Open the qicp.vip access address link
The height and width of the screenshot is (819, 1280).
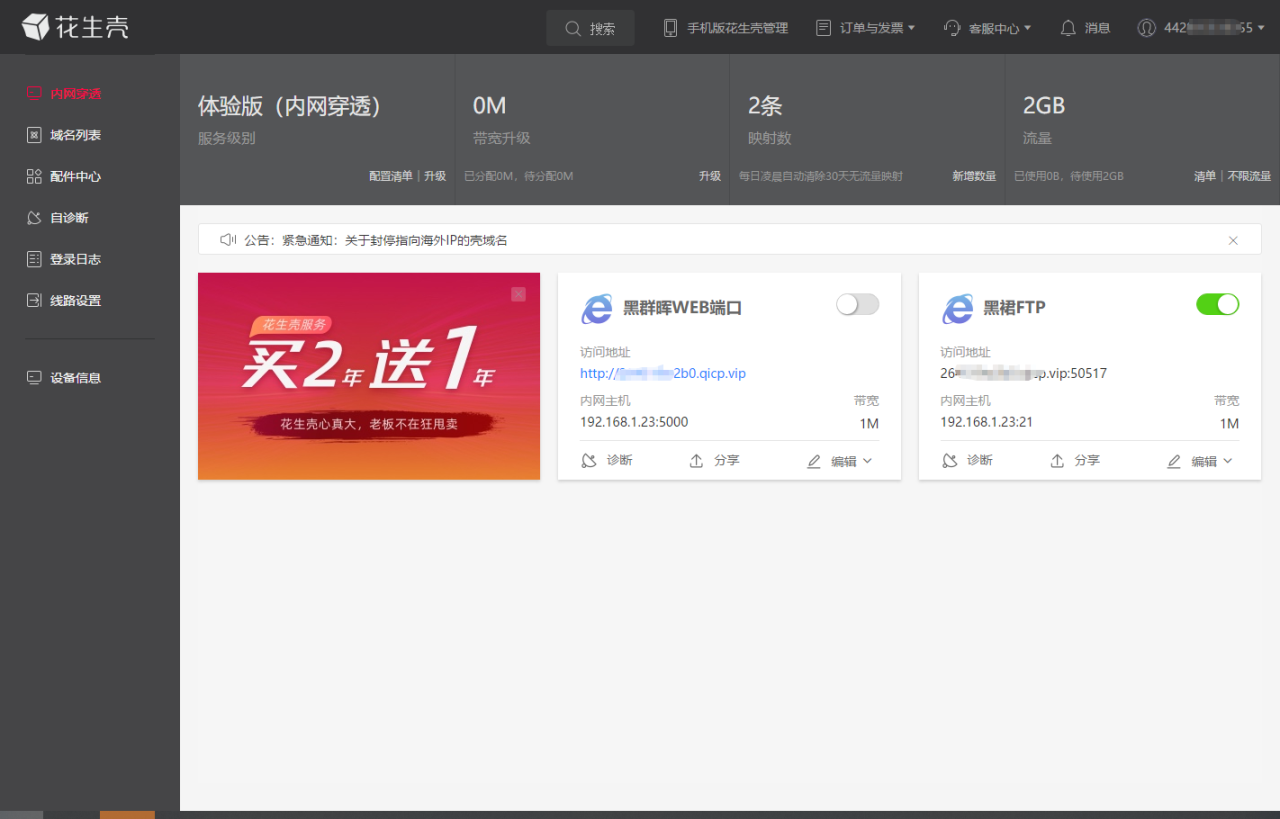click(662, 372)
